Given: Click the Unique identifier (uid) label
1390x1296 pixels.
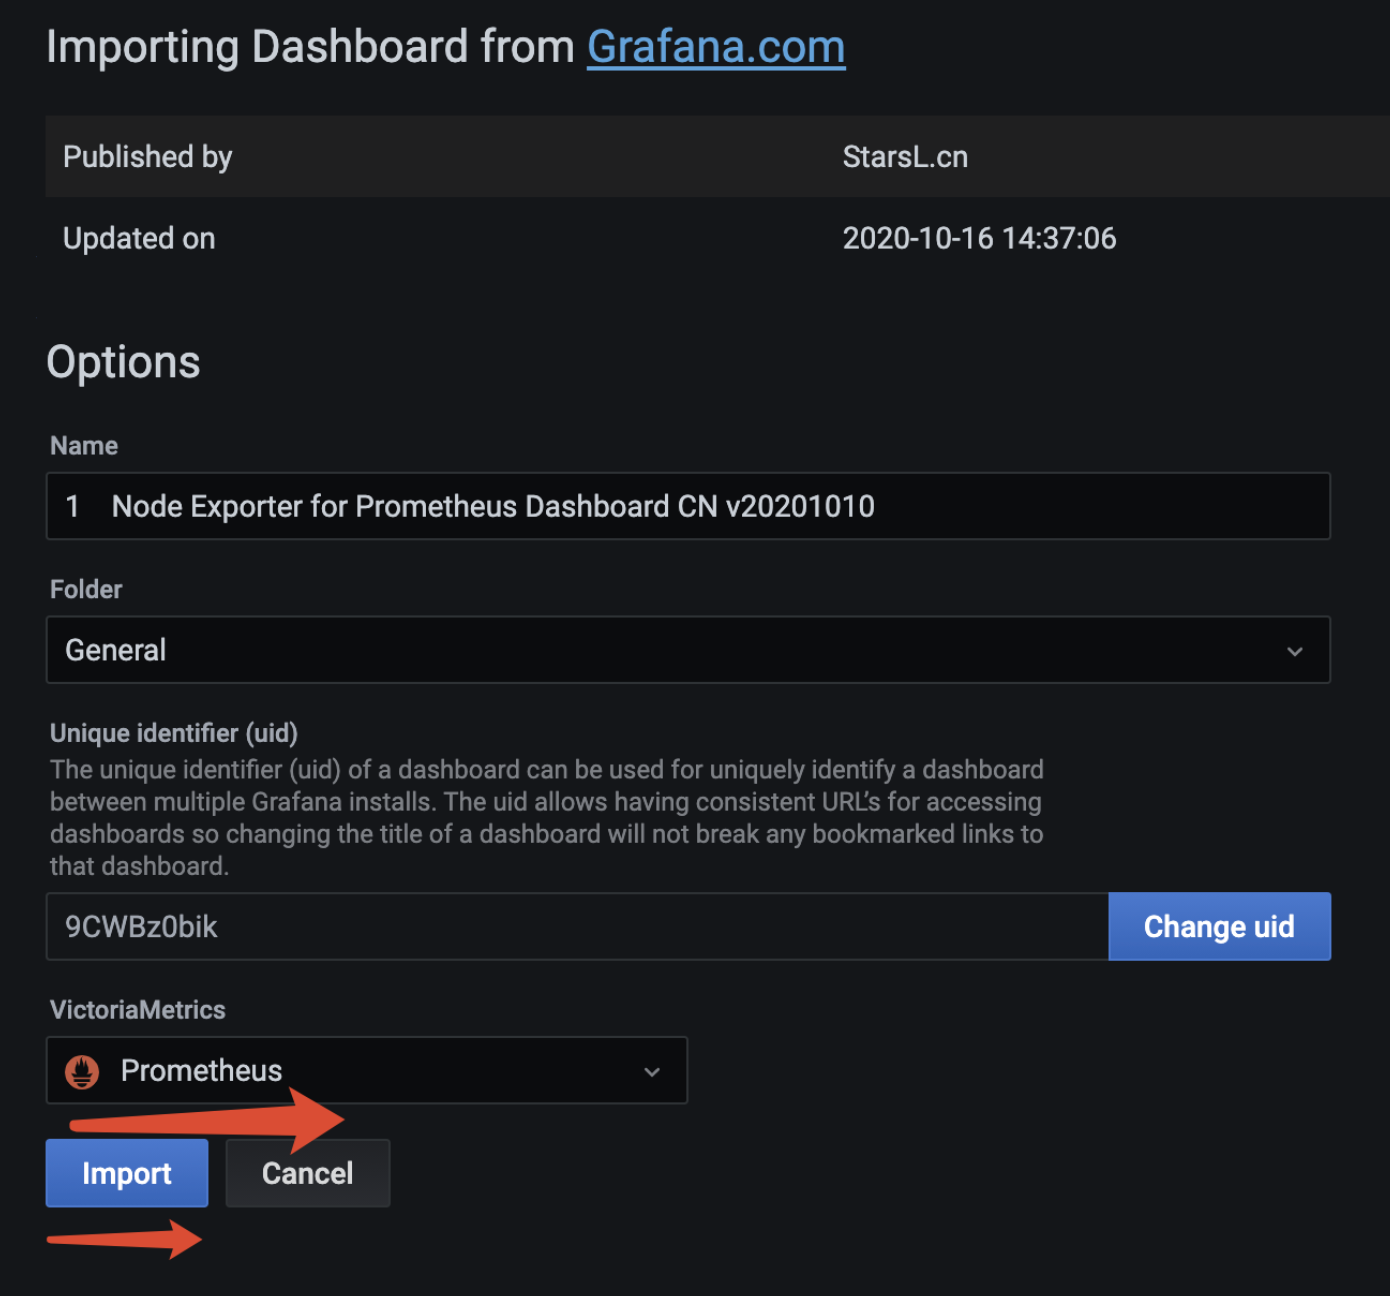Looking at the screenshot, I should 174,733.
